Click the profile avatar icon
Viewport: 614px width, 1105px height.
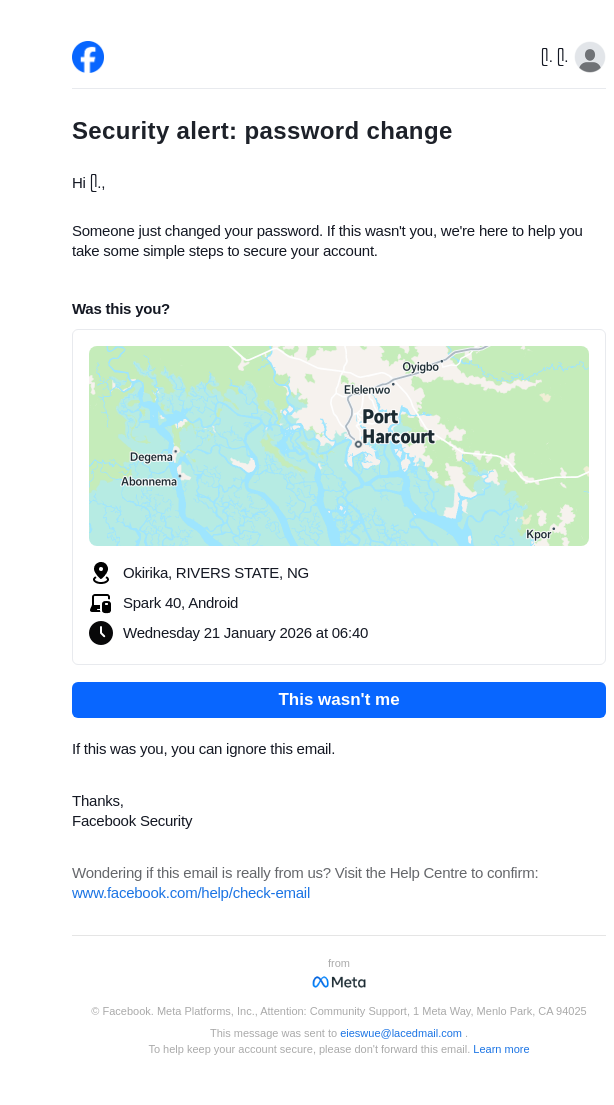click(590, 57)
